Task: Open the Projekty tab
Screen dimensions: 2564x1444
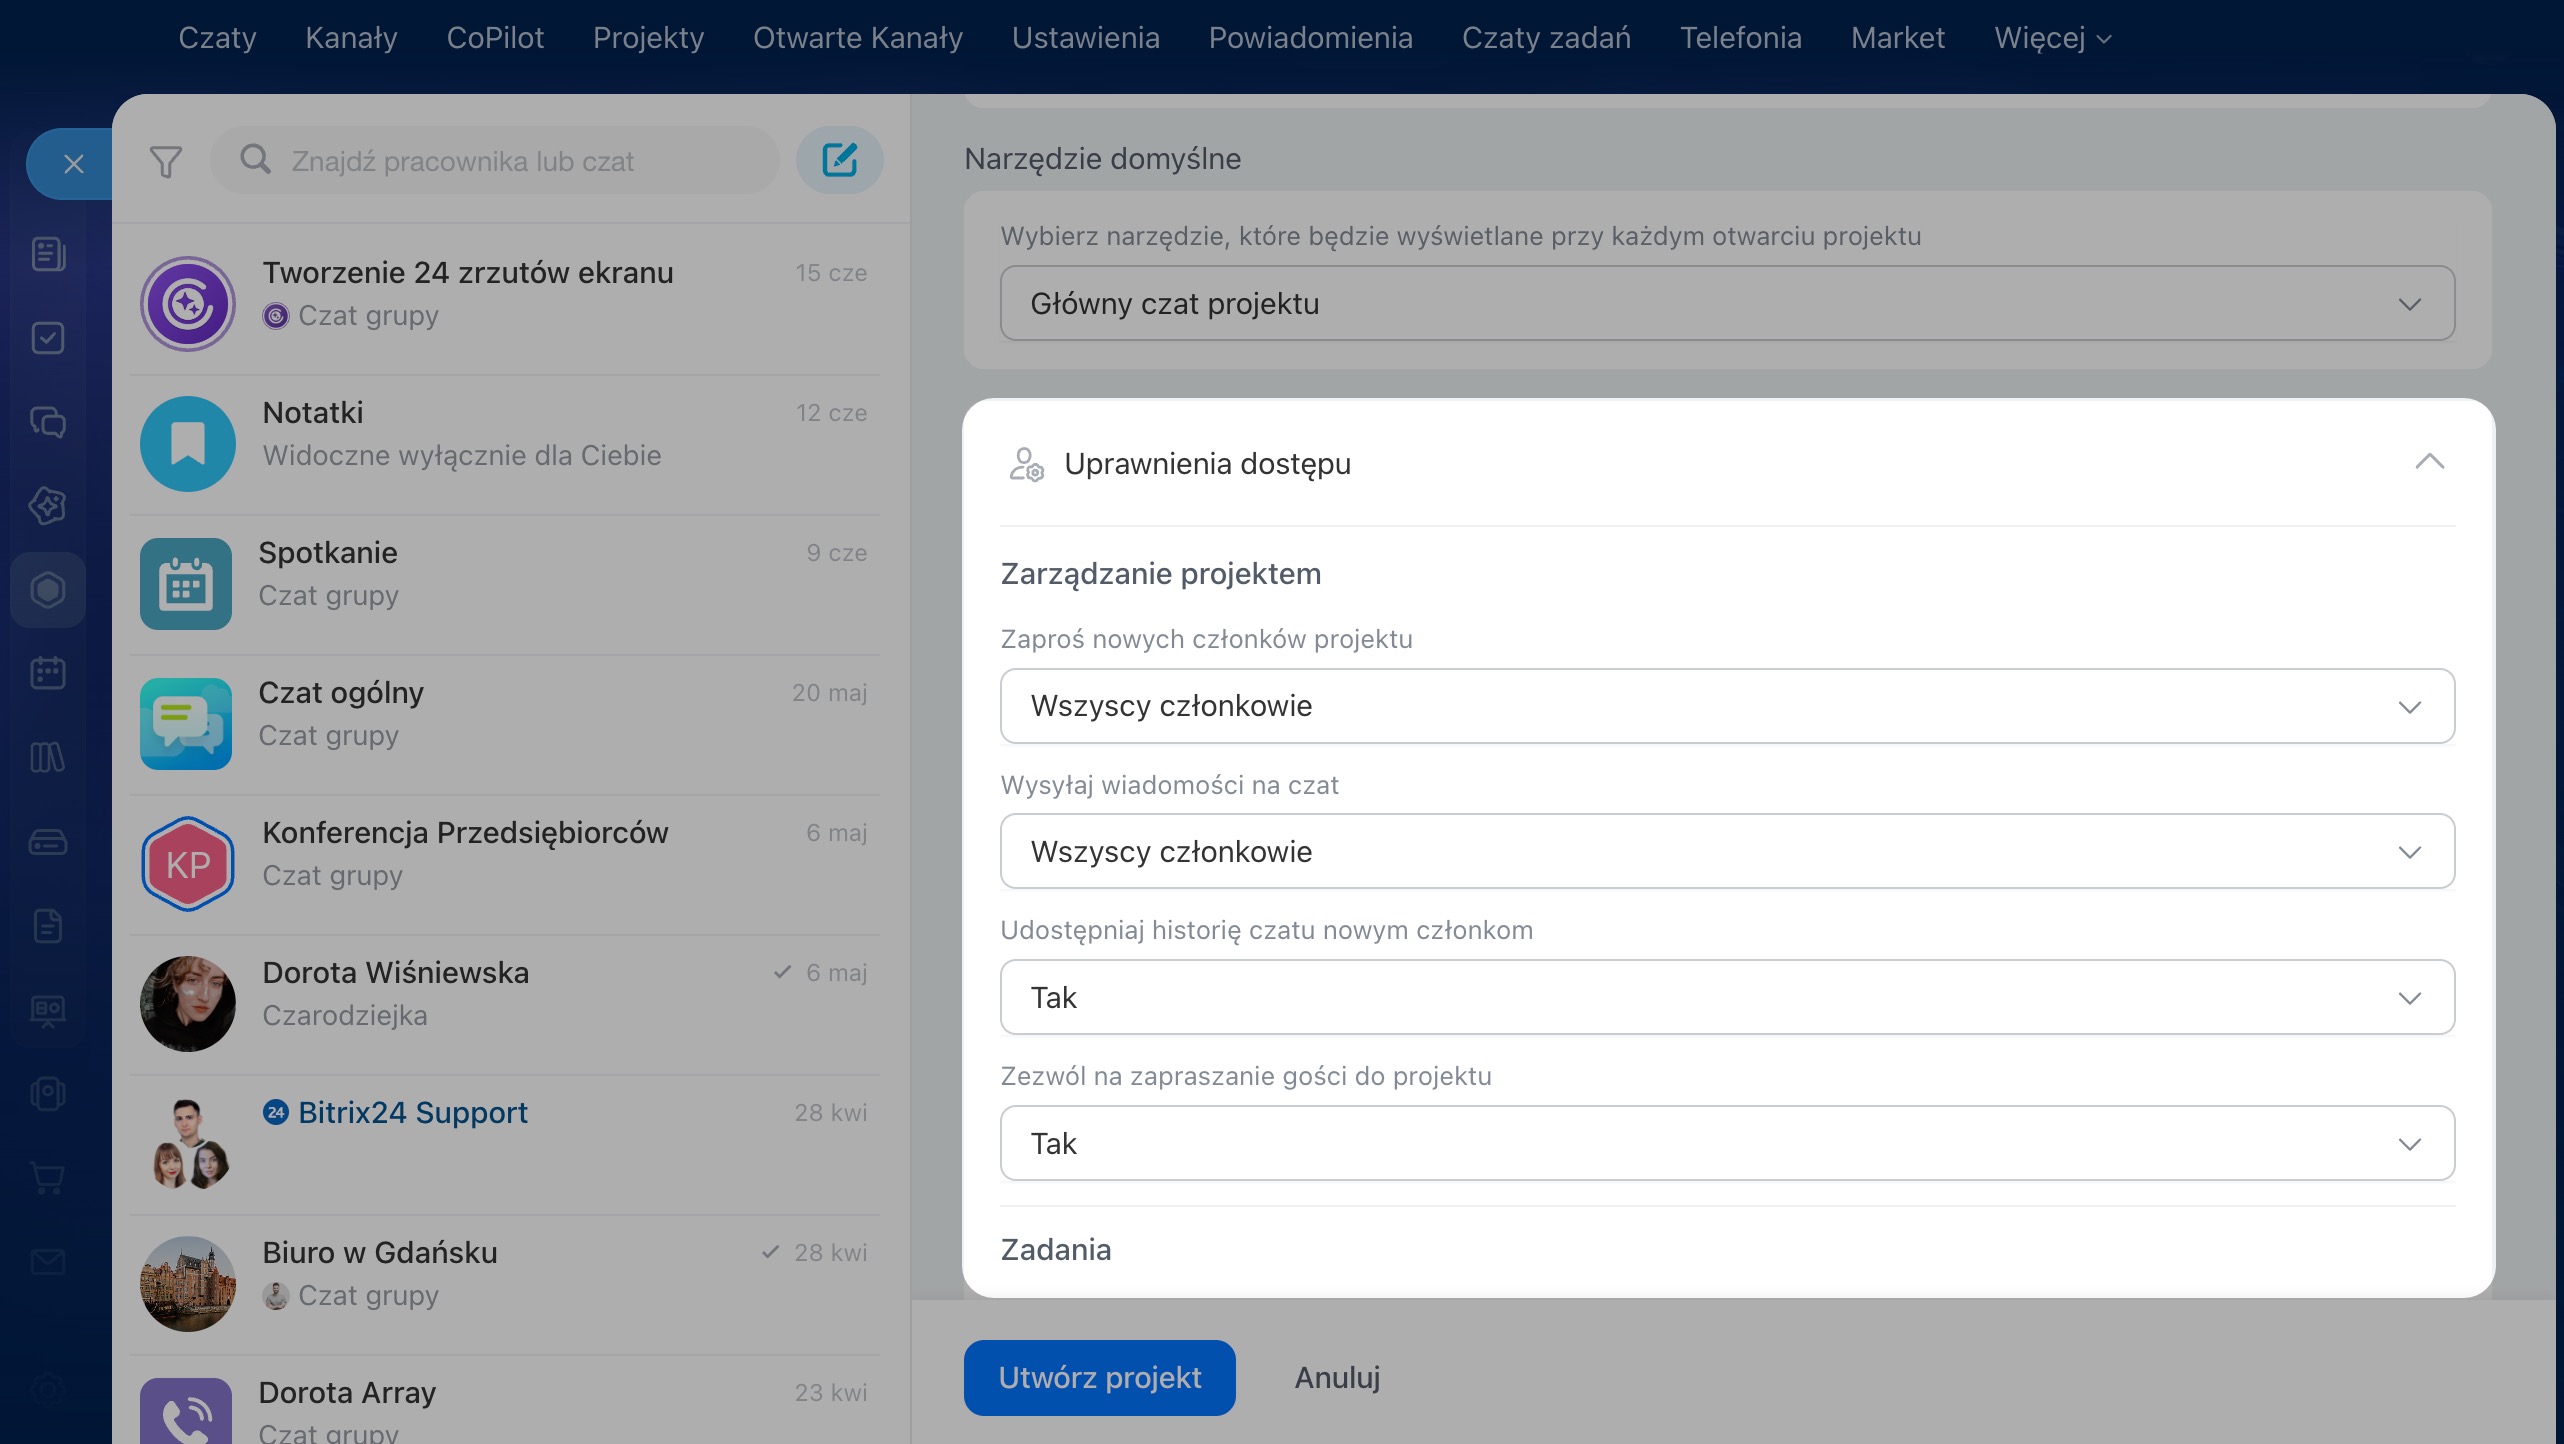Action: [648, 38]
